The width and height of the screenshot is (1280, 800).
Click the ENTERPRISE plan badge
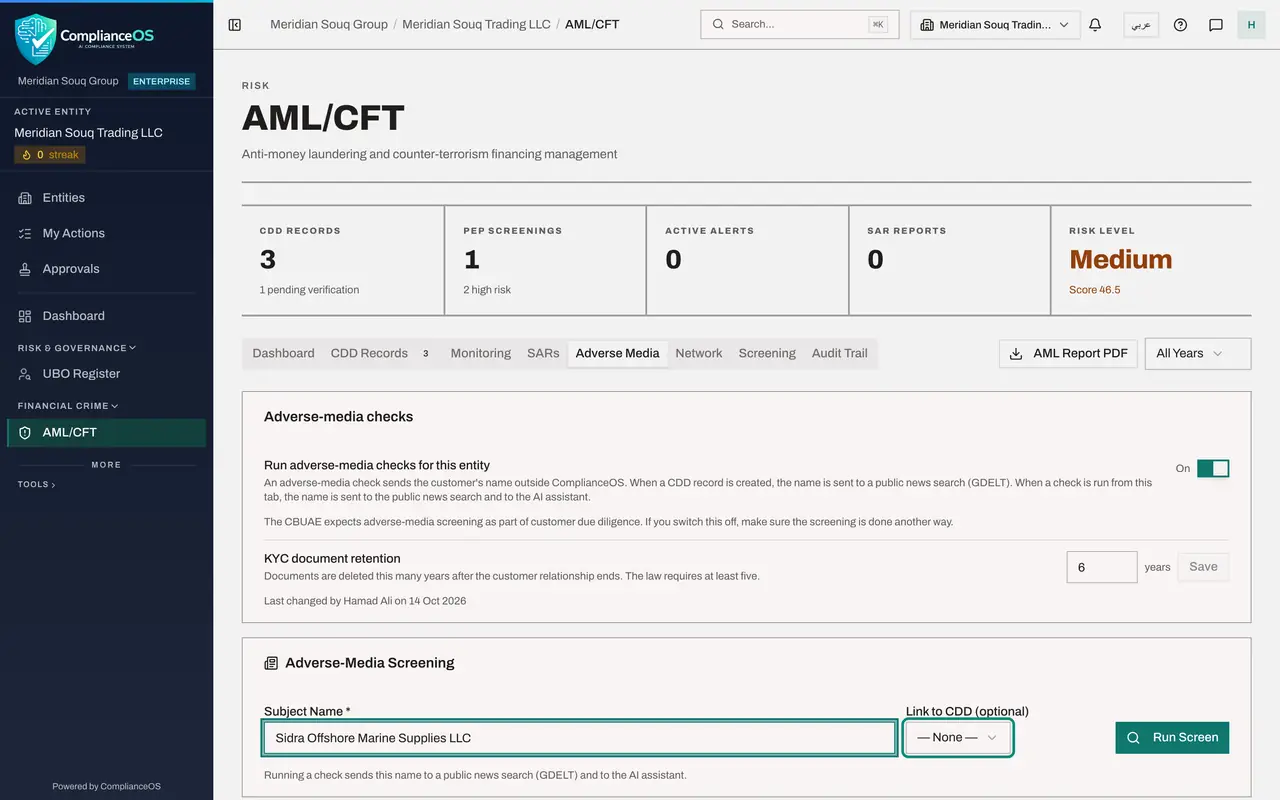162,81
